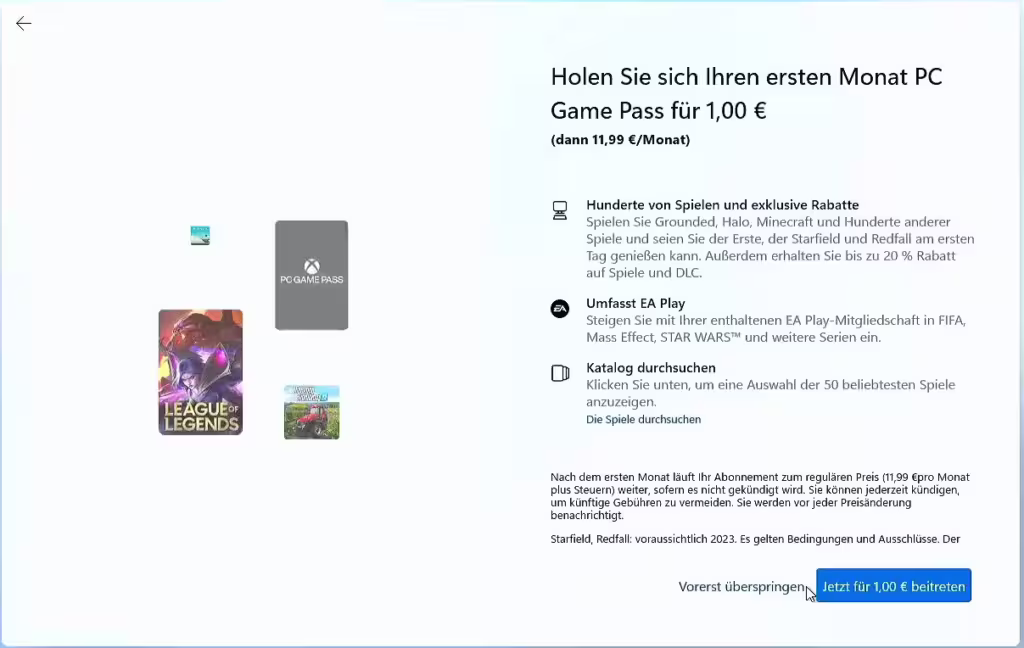Click the '(dann 11,99 €/Monat)' price text
1024x648 pixels.
620,140
